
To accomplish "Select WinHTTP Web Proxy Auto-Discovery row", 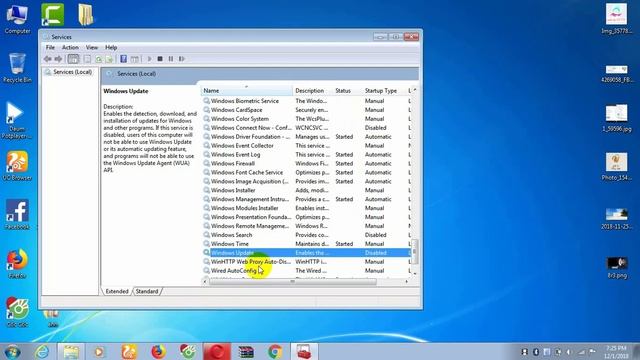I will tap(306, 262).
